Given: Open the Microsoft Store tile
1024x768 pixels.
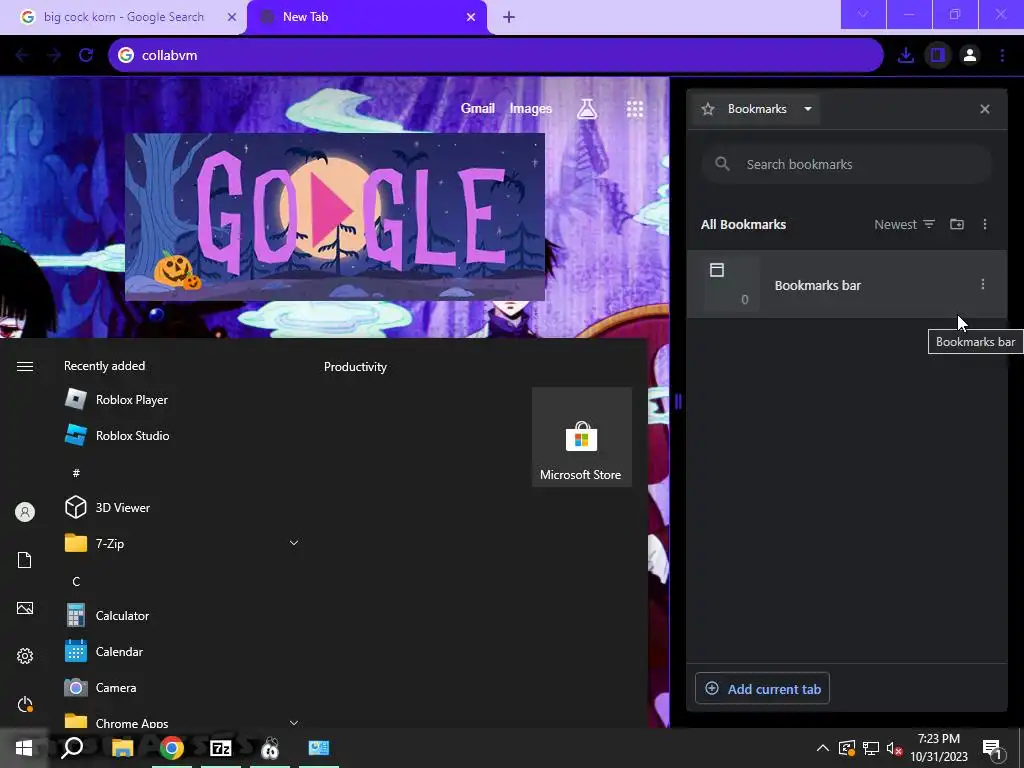Looking at the screenshot, I should coord(581,437).
